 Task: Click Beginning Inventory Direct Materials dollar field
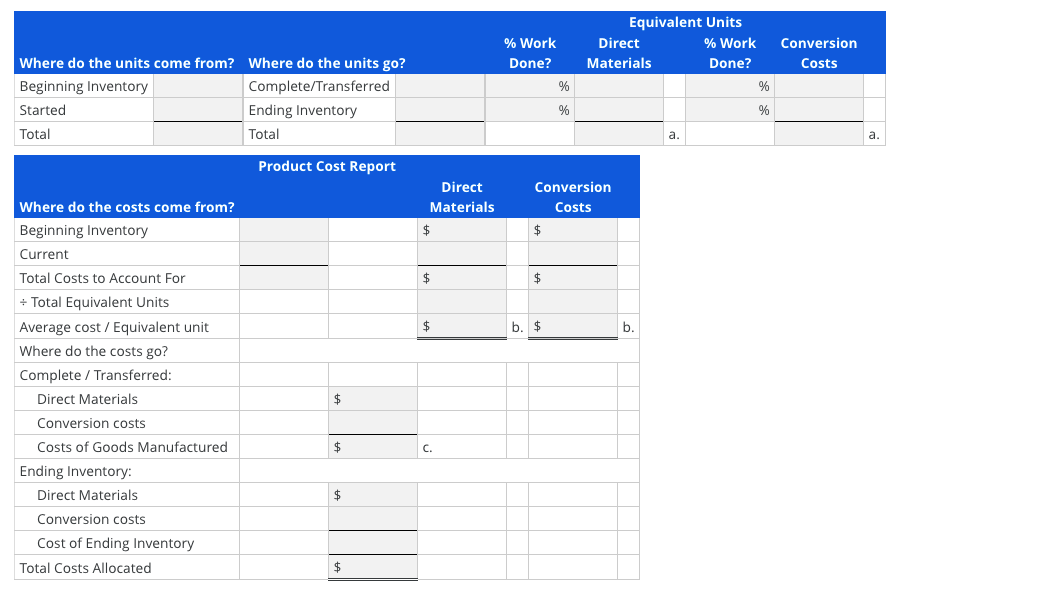(462, 230)
